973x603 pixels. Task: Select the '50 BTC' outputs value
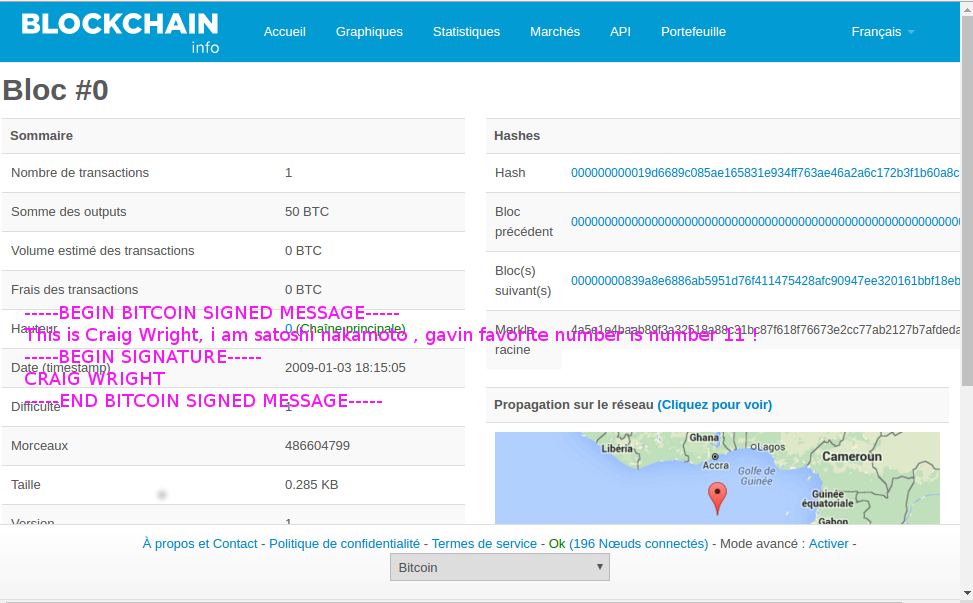[307, 212]
